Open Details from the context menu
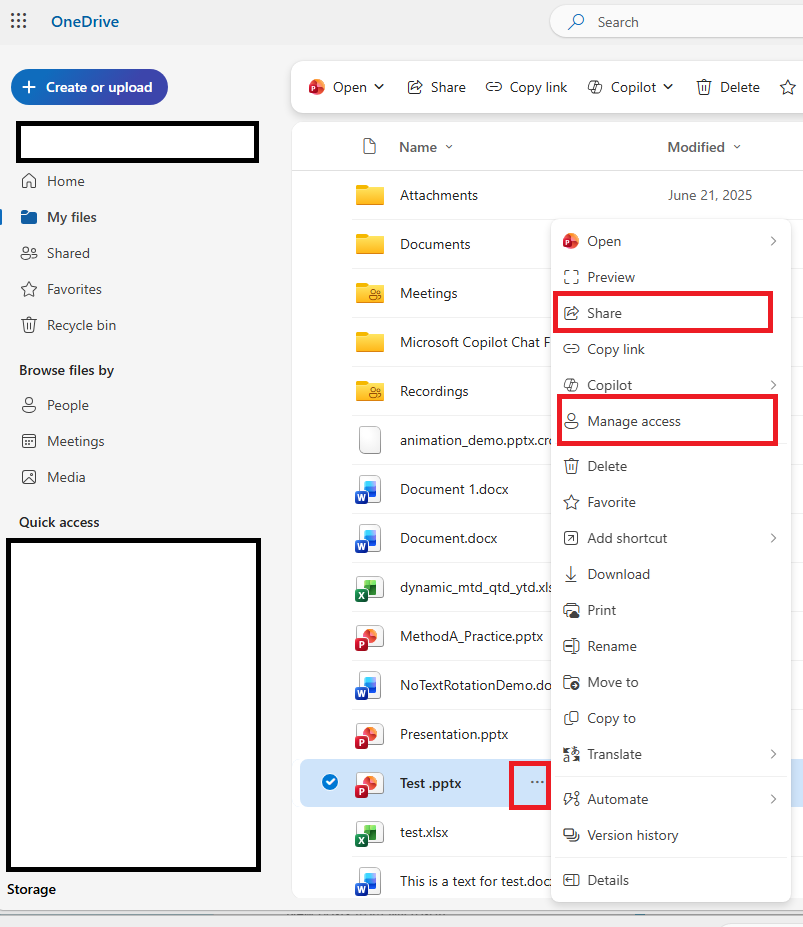Image resolution: width=803 pixels, height=927 pixels. coord(671,880)
